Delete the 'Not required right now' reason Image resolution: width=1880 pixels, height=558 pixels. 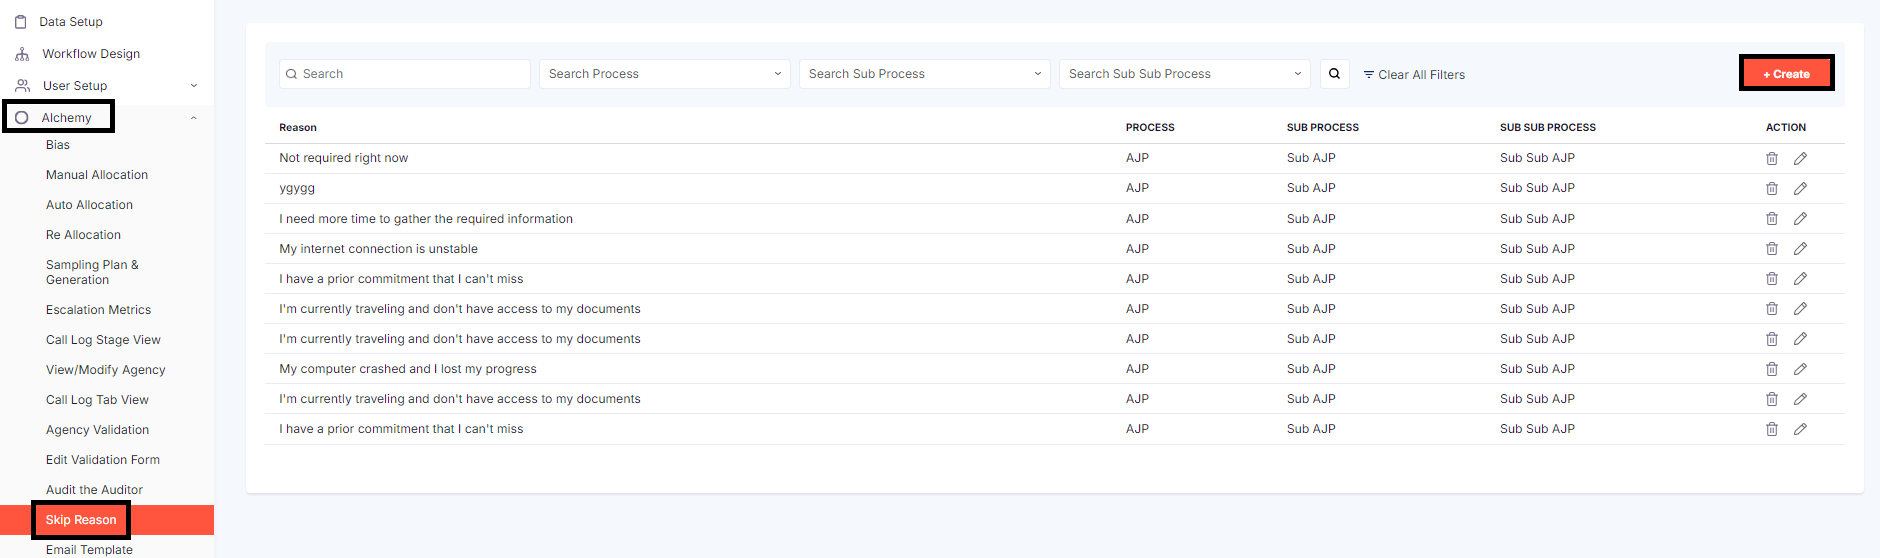[1771, 159]
